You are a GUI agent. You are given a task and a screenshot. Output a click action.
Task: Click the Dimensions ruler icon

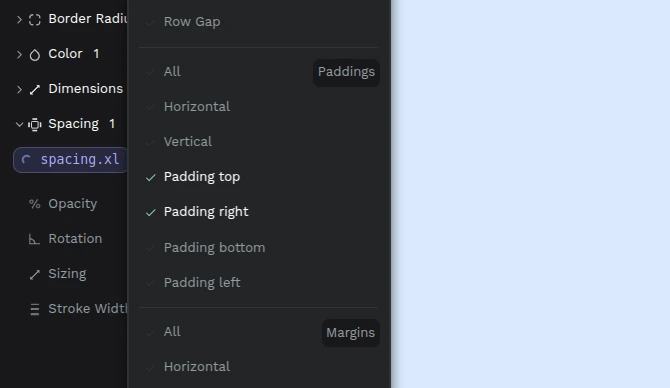(x=35, y=89)
